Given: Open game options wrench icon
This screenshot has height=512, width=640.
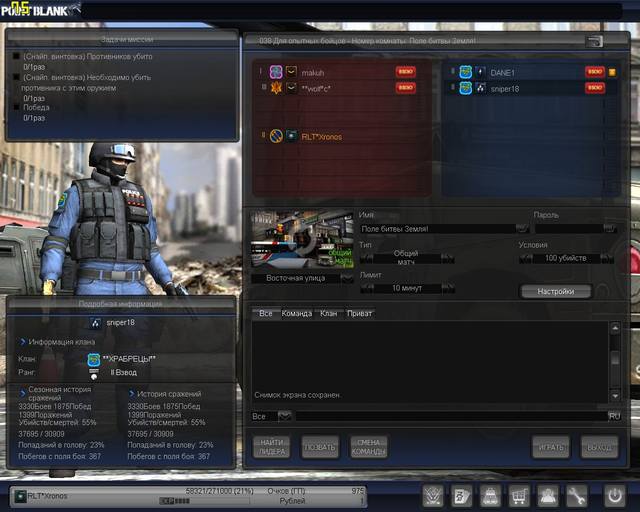Looking at the screenshot, I should pyautogui.click(x=576, y=496).
